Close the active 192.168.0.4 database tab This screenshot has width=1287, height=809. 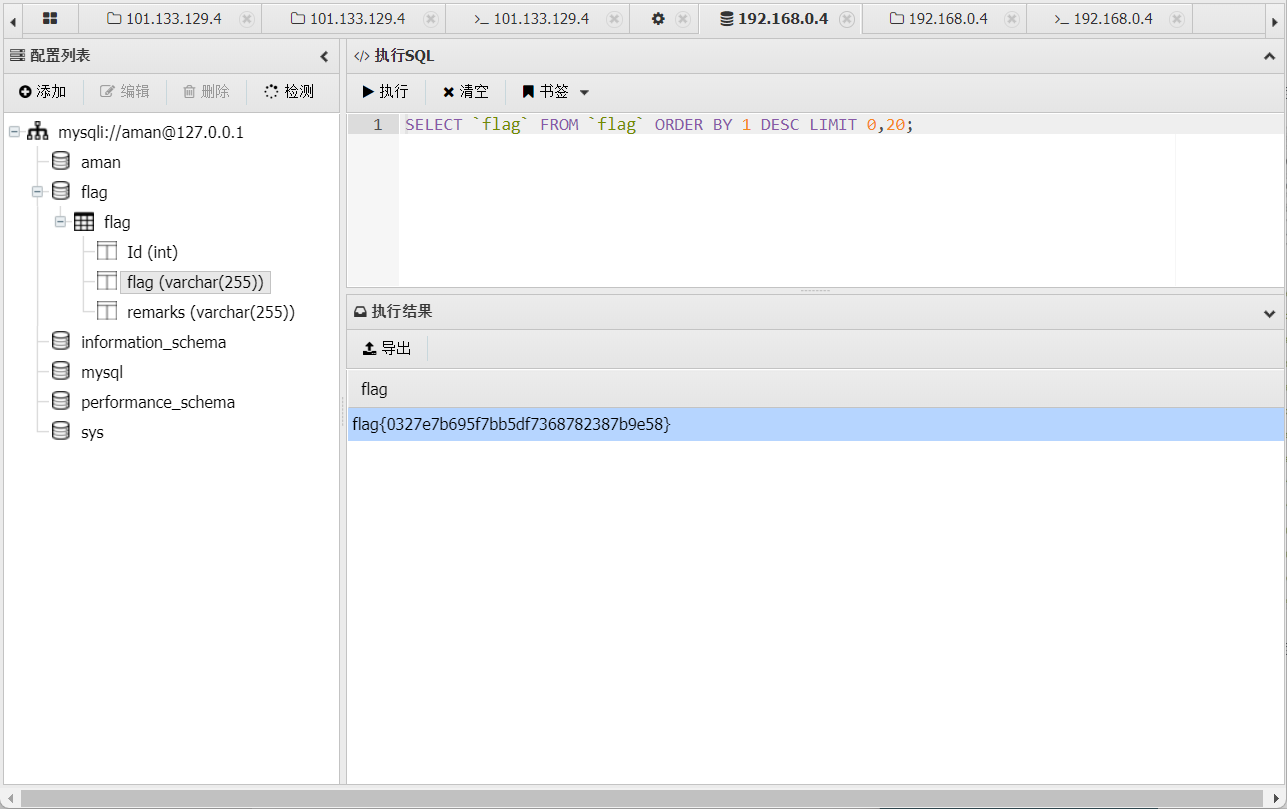[x=847, y=19]
